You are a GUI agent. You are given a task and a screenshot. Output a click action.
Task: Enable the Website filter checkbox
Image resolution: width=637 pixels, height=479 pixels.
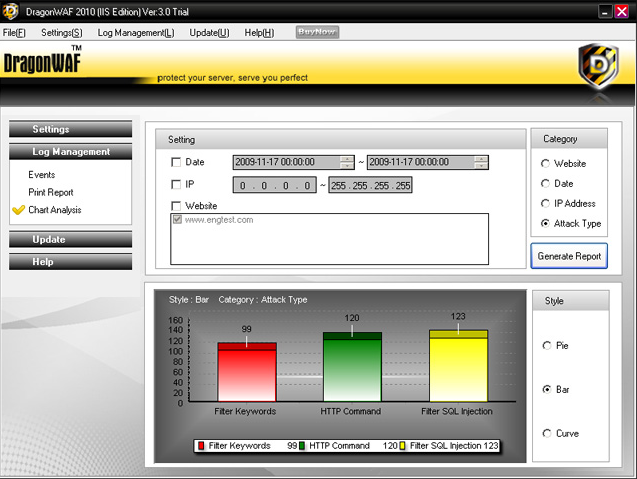[176, 206]
